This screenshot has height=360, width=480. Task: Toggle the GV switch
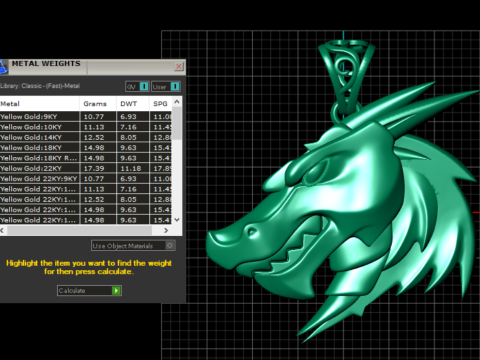tap(137, 87)
